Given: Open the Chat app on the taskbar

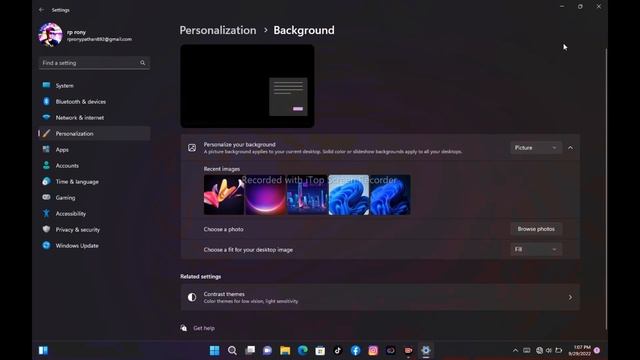Looking at the screenshot, I should click(x=267, y=350).
